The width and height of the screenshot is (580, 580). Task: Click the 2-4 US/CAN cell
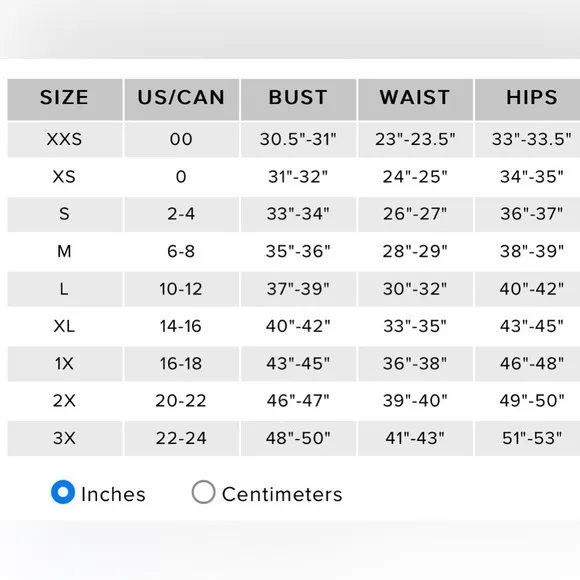(x=181, y=214)
